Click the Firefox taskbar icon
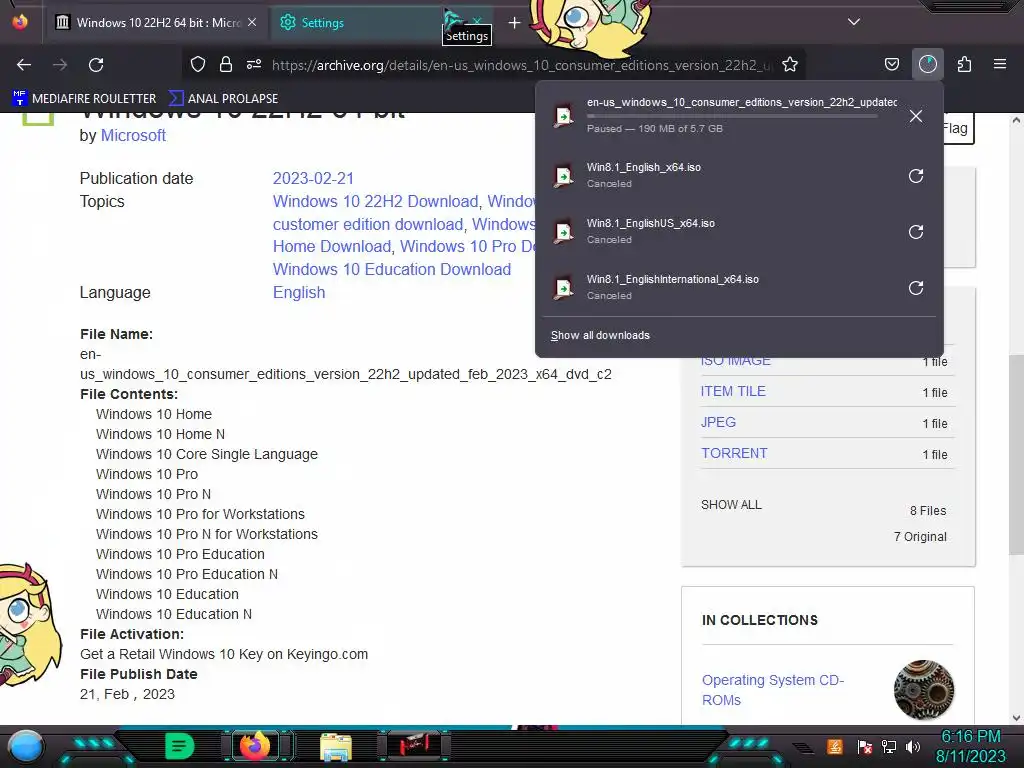 [x=255, y=746]
